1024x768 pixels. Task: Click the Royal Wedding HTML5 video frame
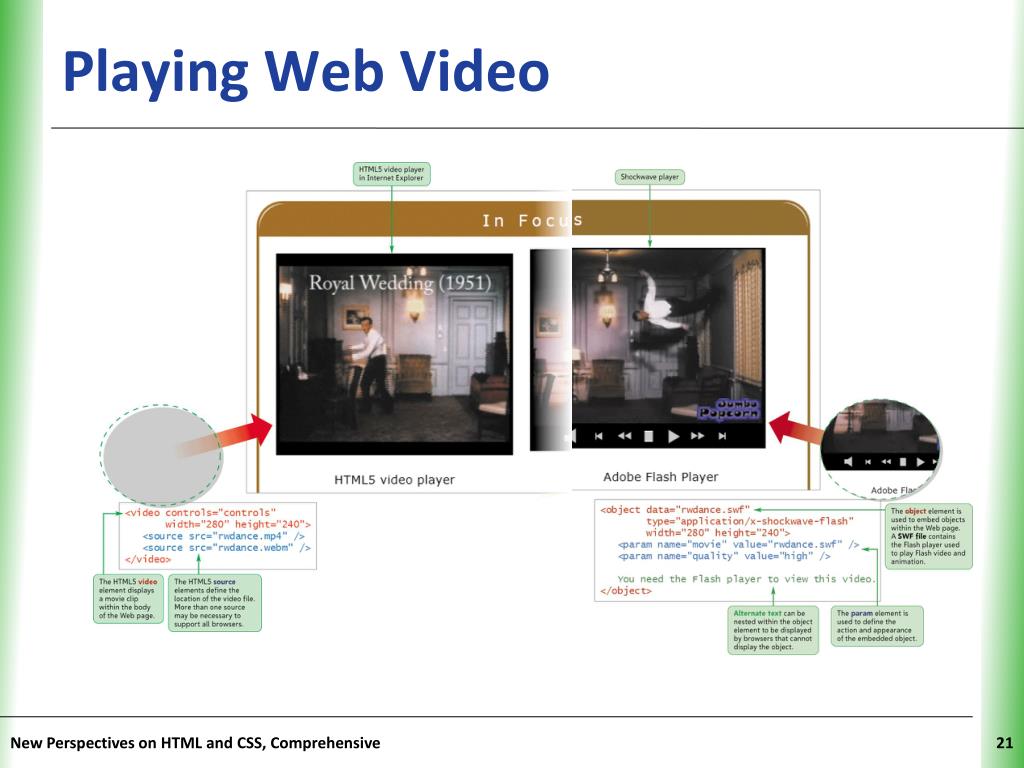[394, 354]
